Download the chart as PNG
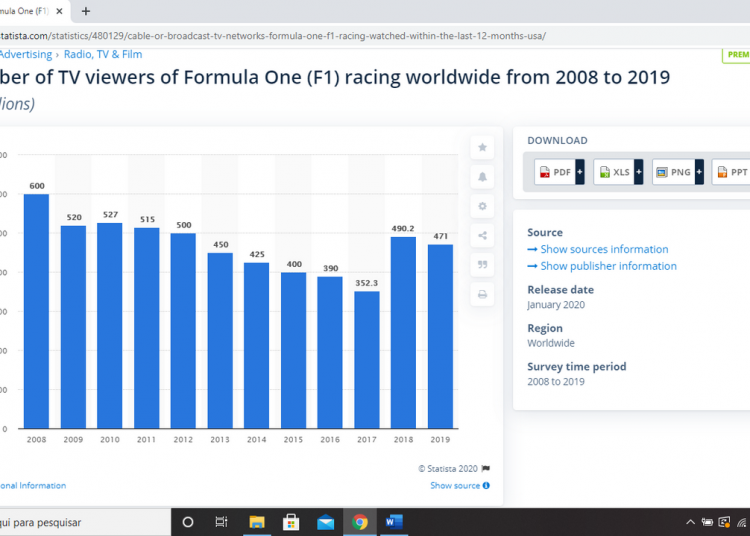Viewport: 750px width, 536px height. click(x=673, y=172)
